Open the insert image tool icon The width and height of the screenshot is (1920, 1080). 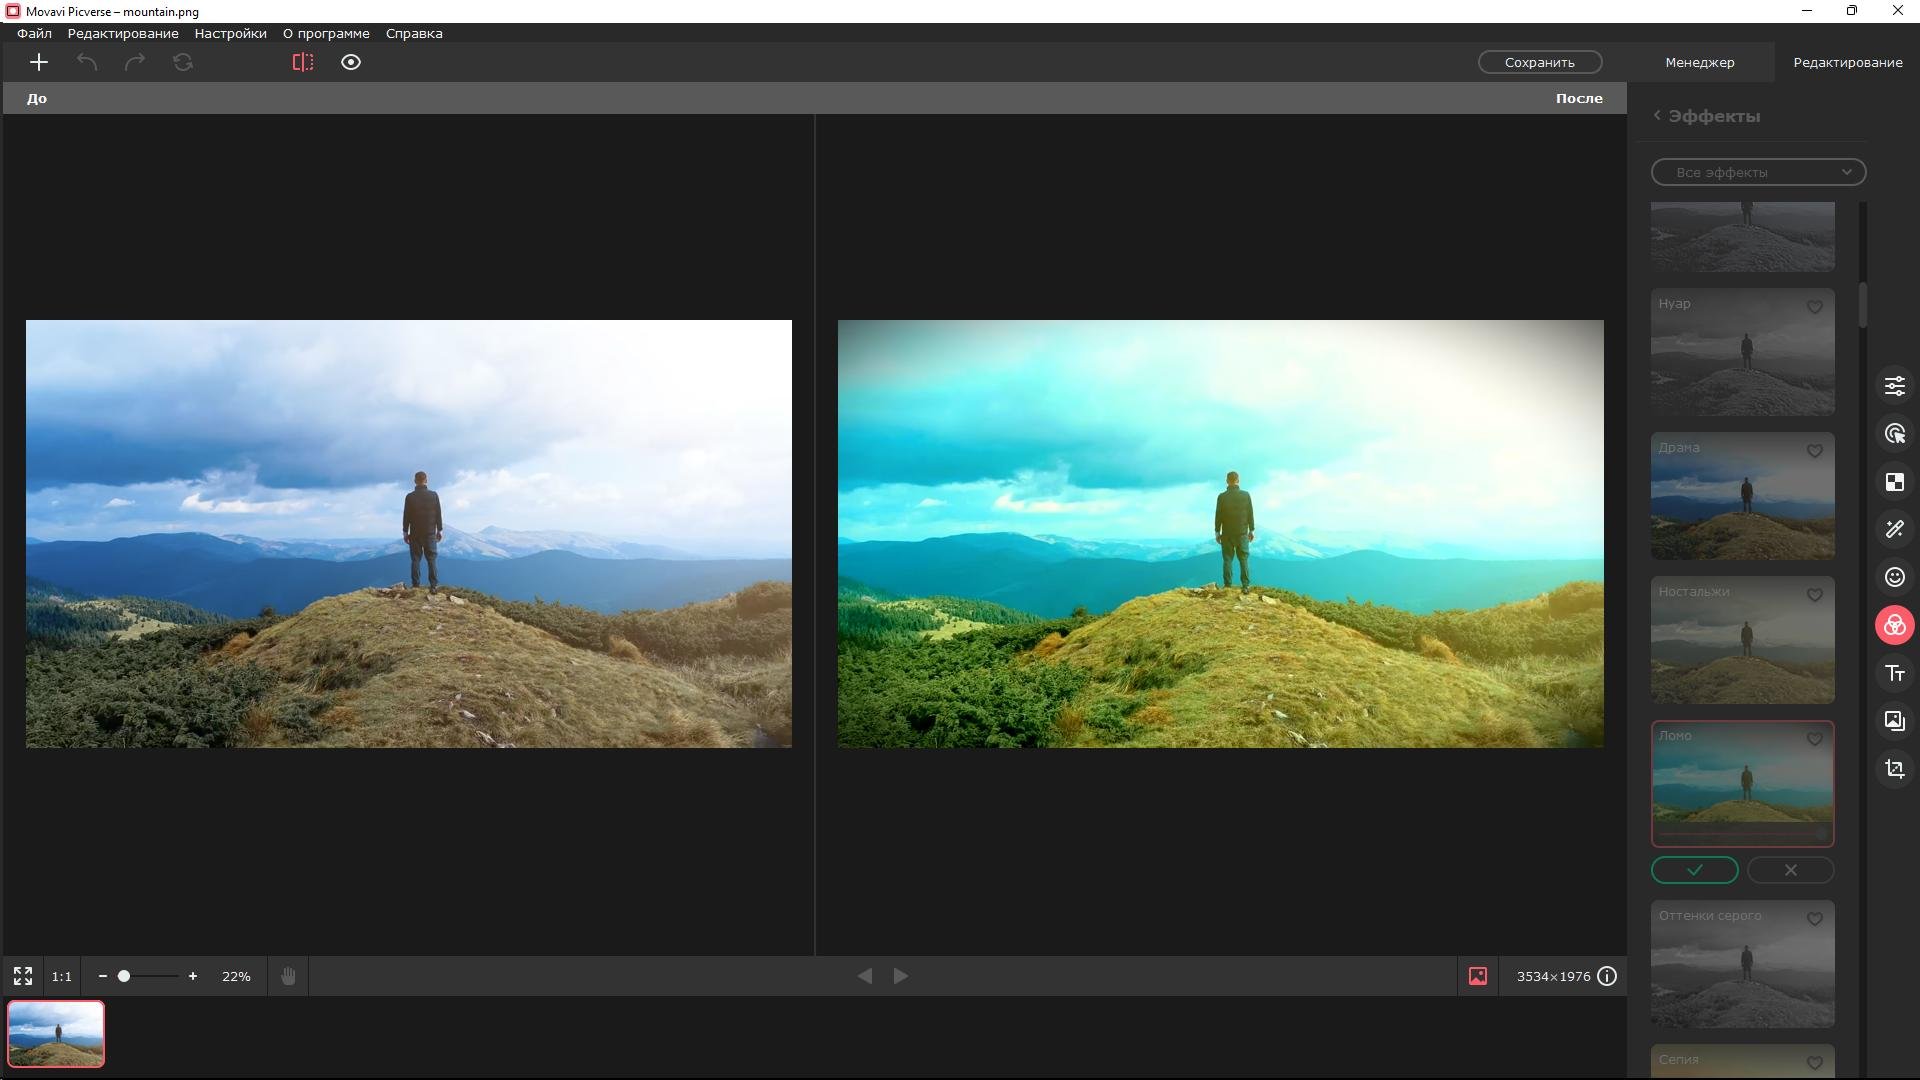(1894, 721)
